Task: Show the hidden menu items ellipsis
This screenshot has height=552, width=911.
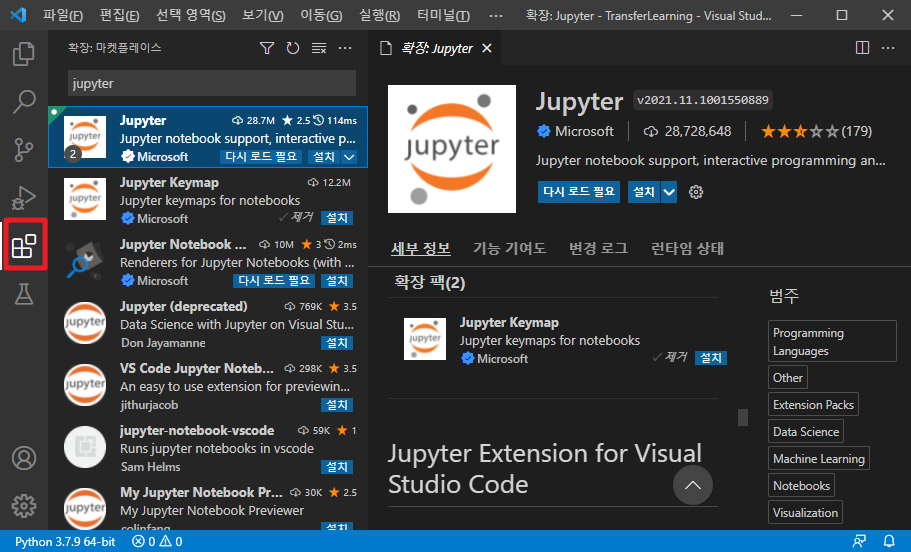Action: [x=496, y=16]
